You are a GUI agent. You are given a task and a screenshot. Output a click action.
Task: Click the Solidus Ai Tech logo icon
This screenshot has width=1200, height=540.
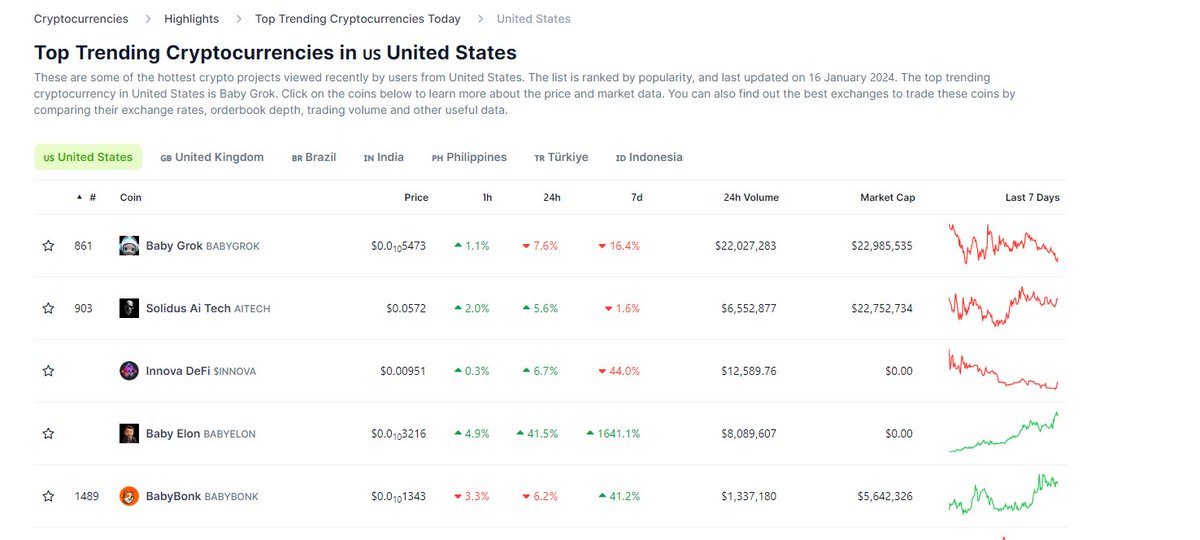[x=129, y=309]
